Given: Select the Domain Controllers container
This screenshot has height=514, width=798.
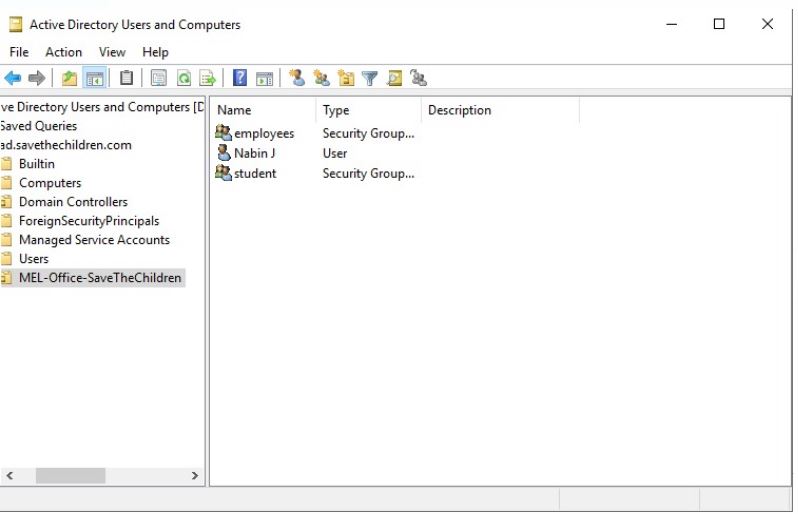Looking at the screenshot, I should point(73,202).
